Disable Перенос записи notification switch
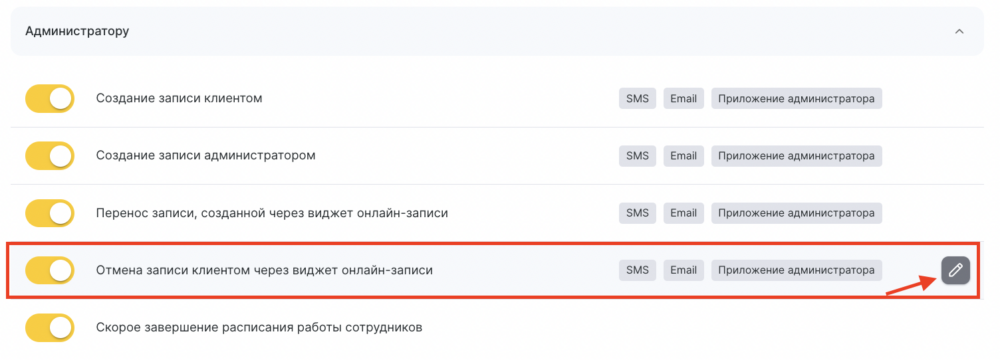The image size is (1000, 360). (x=50, y=213)
